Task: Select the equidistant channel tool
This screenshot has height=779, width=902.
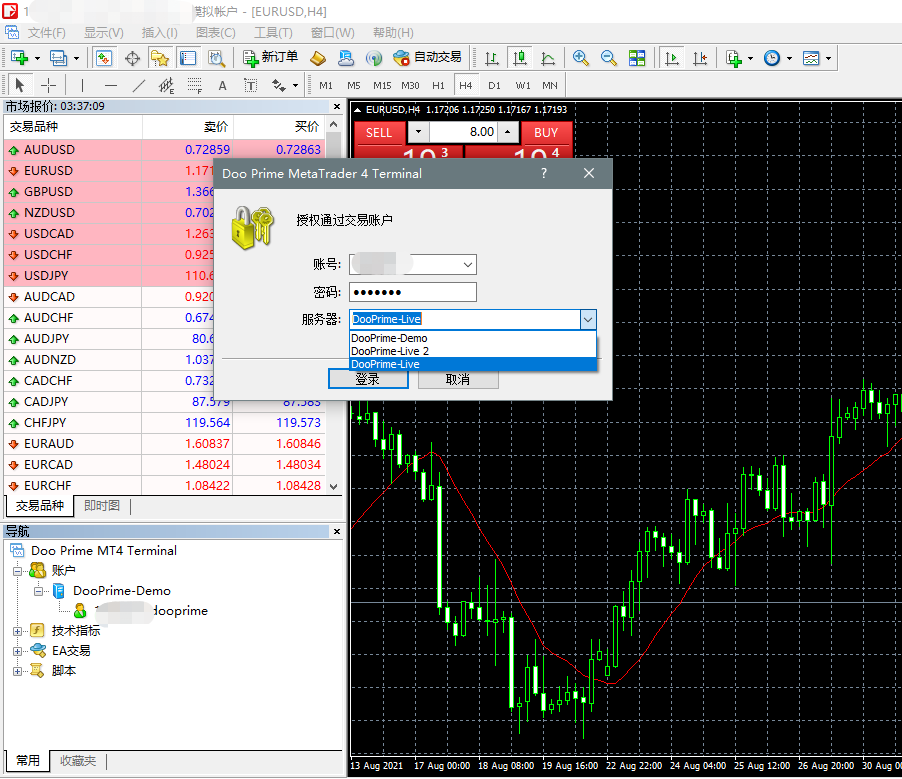Action: pyautogui.click(x=166, y=86)
